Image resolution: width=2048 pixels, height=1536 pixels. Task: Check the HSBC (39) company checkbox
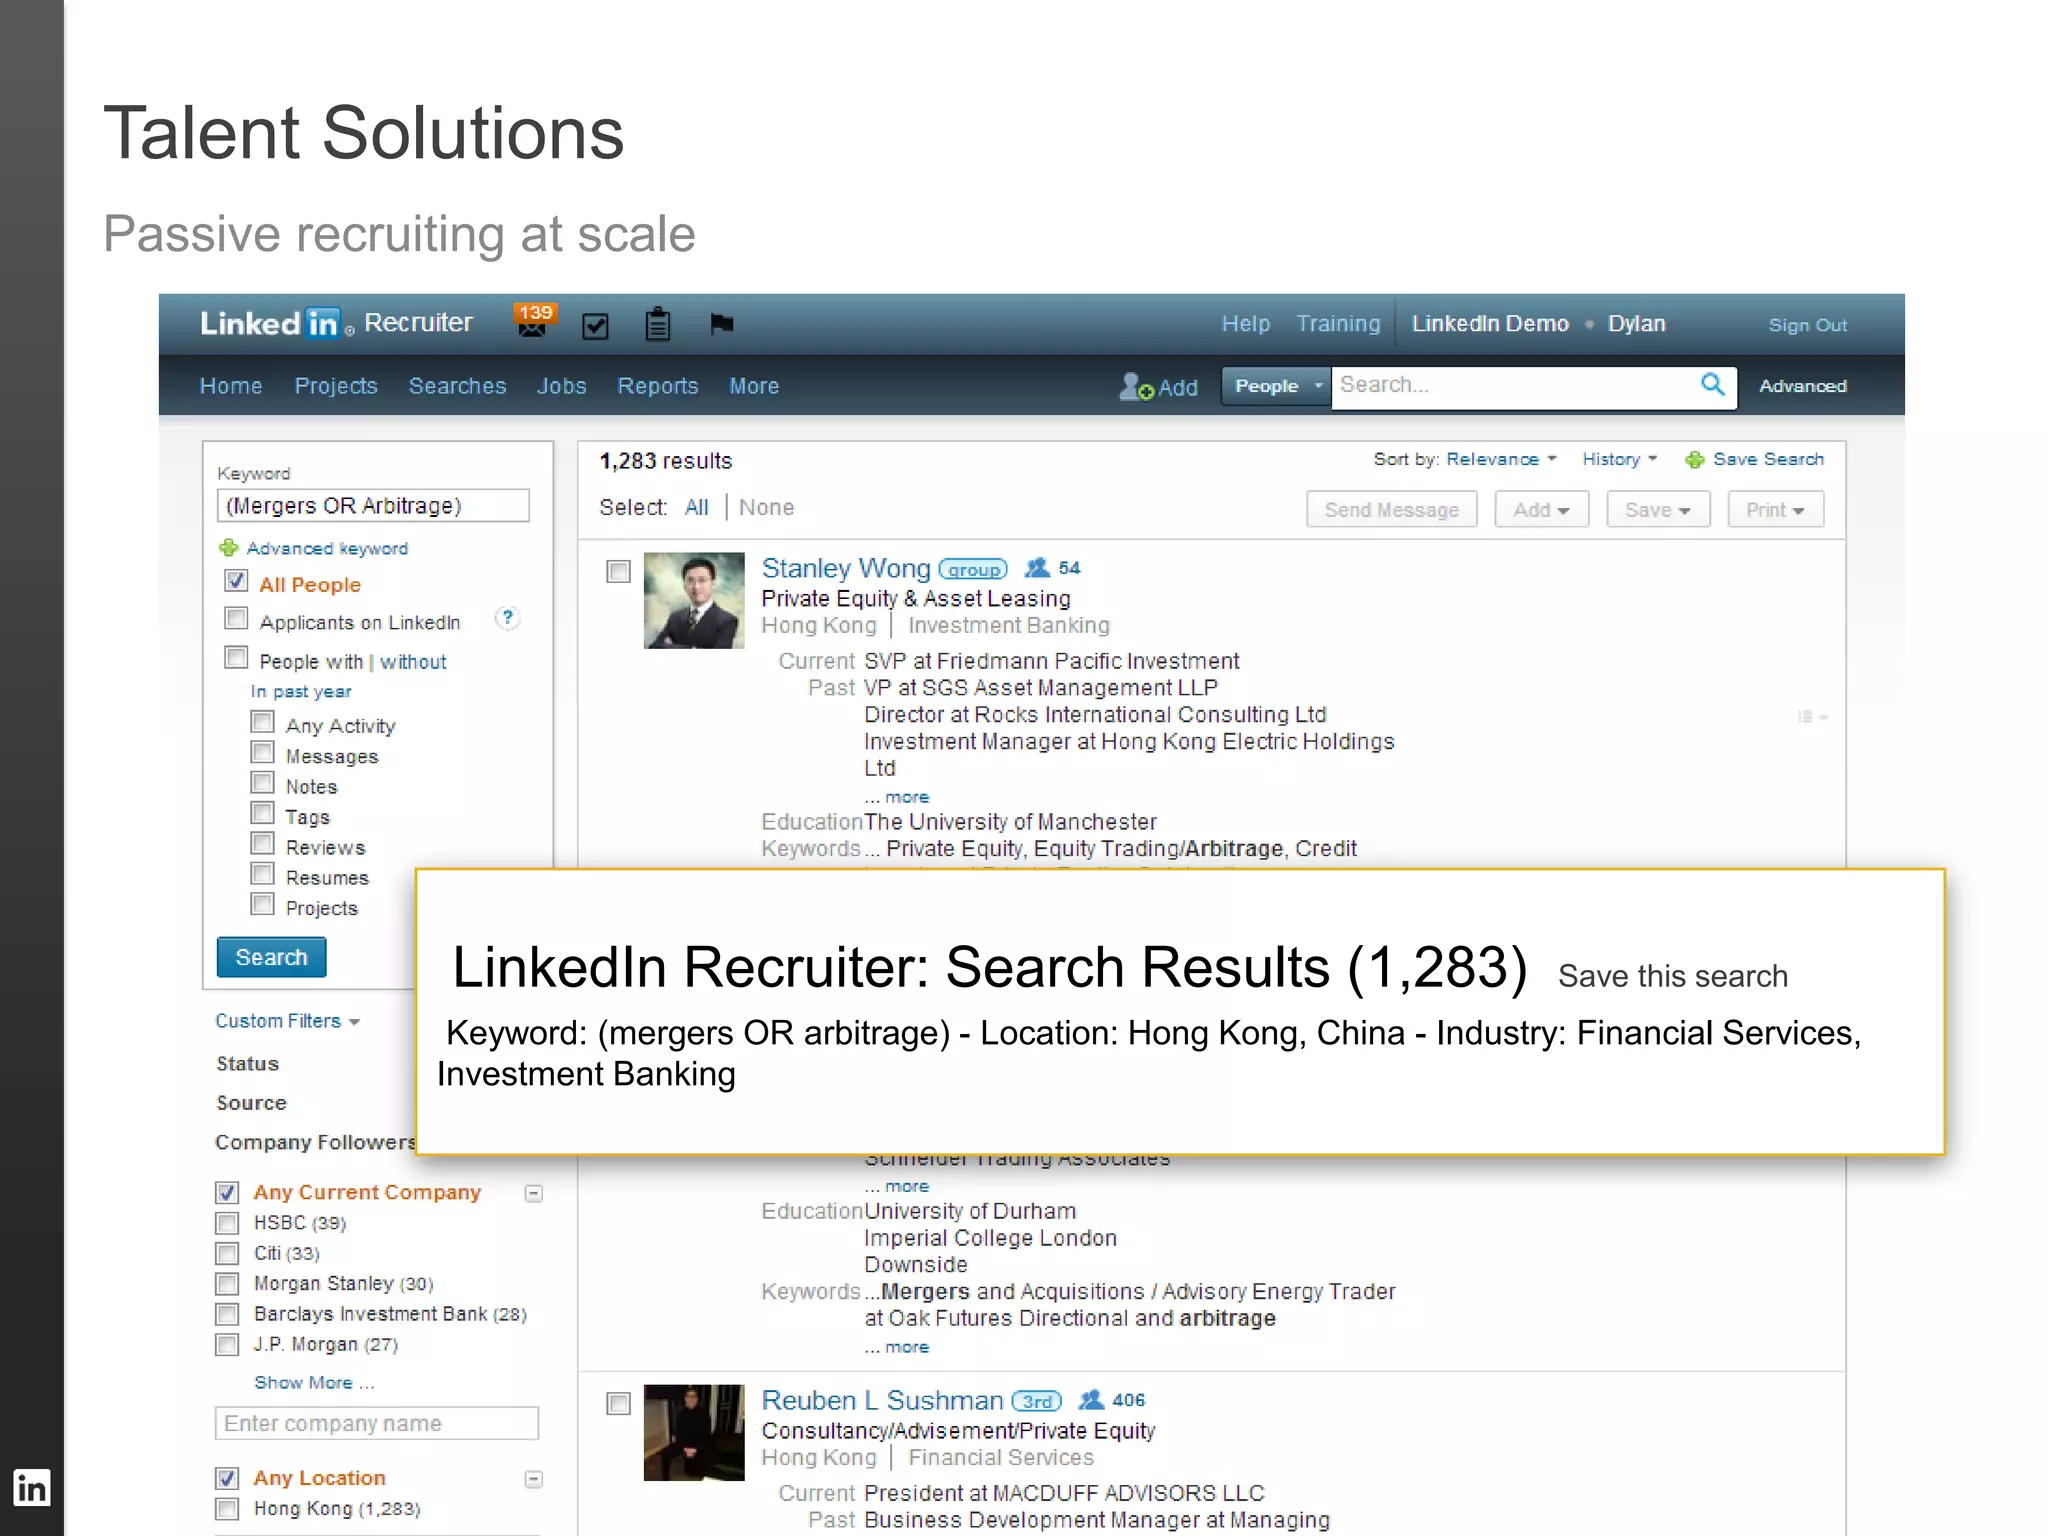coord(227,1223)
